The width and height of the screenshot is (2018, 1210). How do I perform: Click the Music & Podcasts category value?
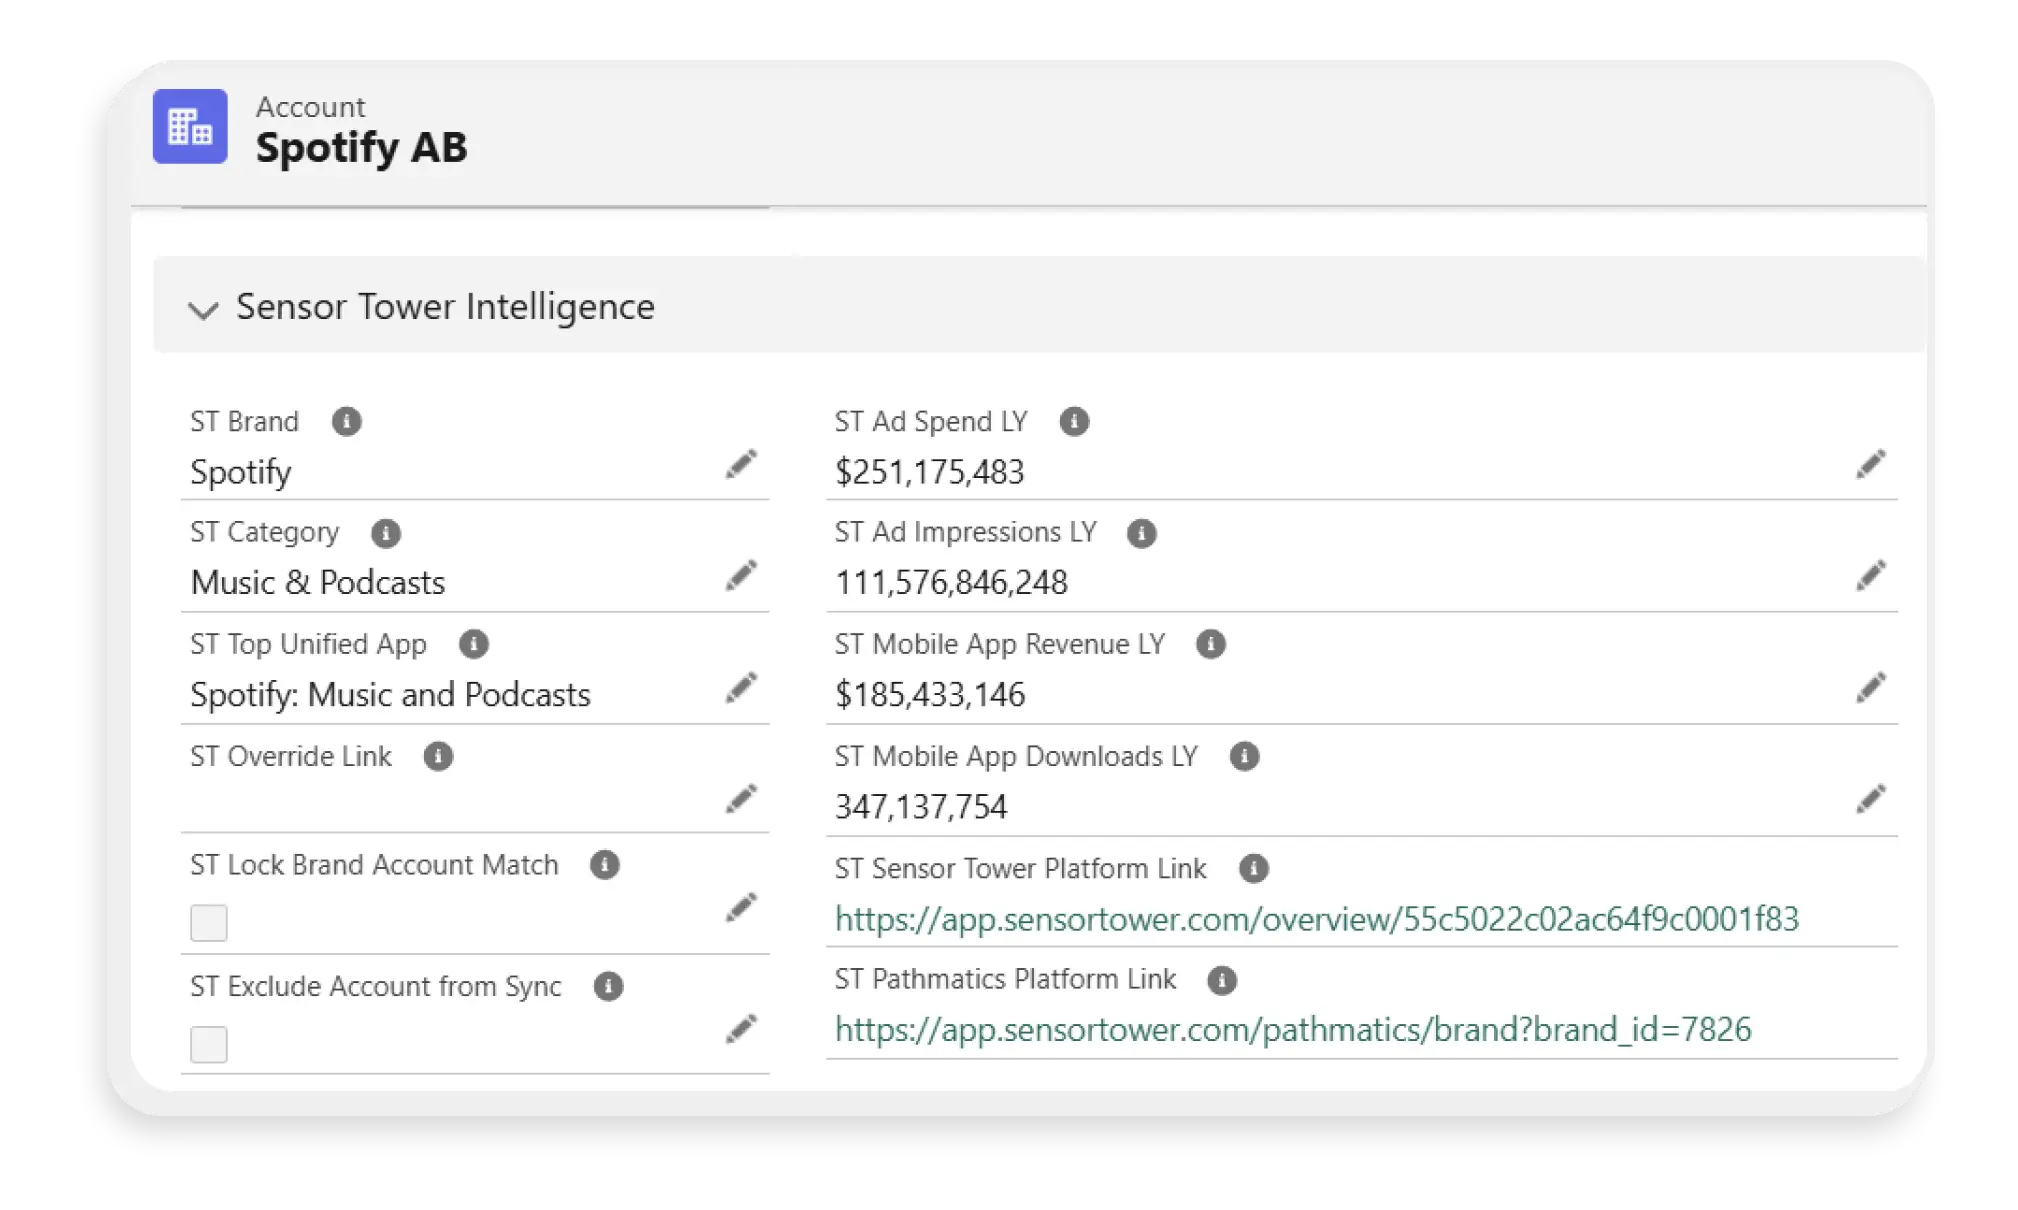point(318,583)
